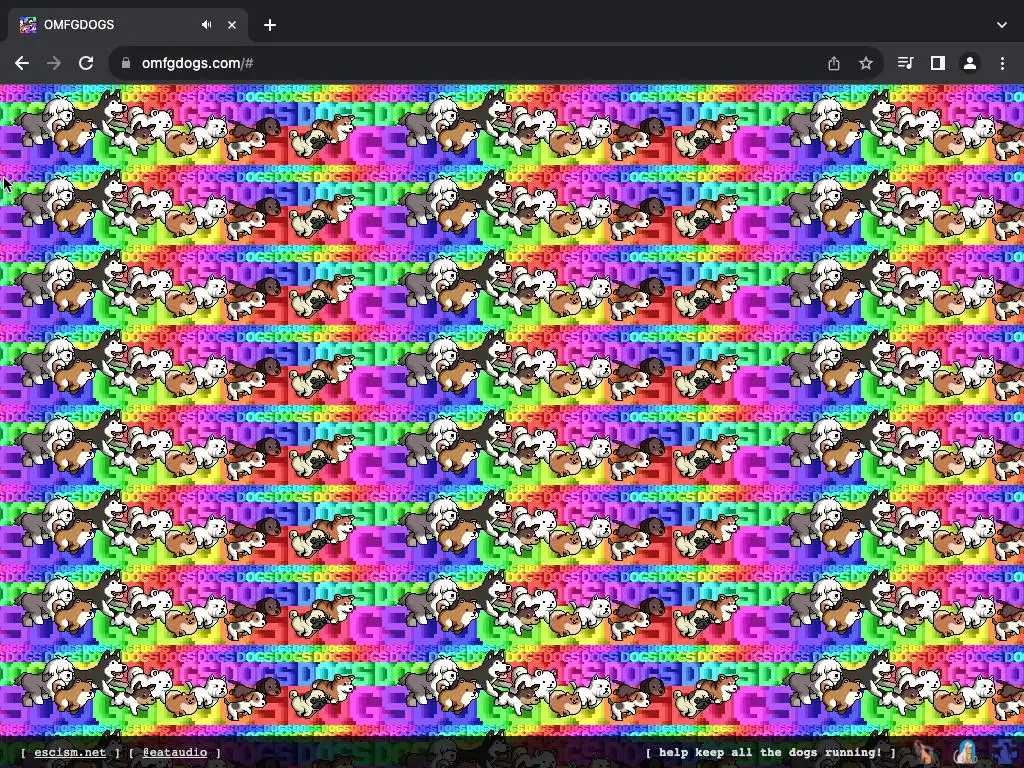Select the OMFGDOGS tab
1024x768 pixels.
tap(128, 25)
